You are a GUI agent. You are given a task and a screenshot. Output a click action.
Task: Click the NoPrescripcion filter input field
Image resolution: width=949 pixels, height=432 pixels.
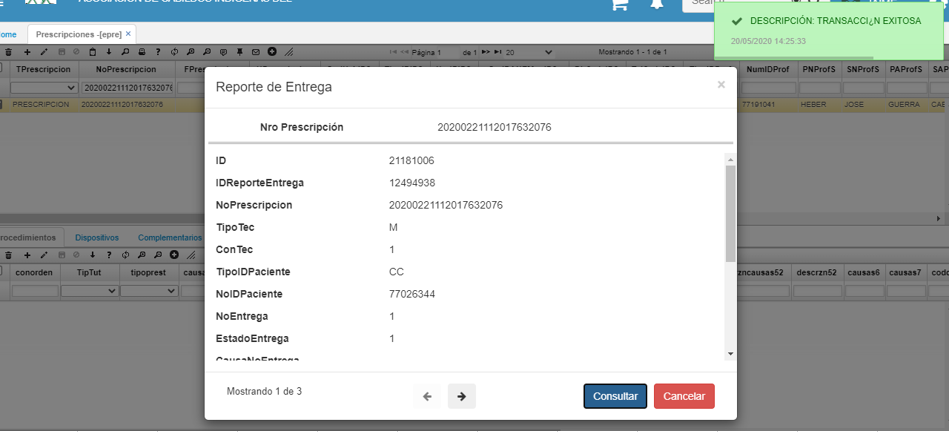[x=128, y=88]
